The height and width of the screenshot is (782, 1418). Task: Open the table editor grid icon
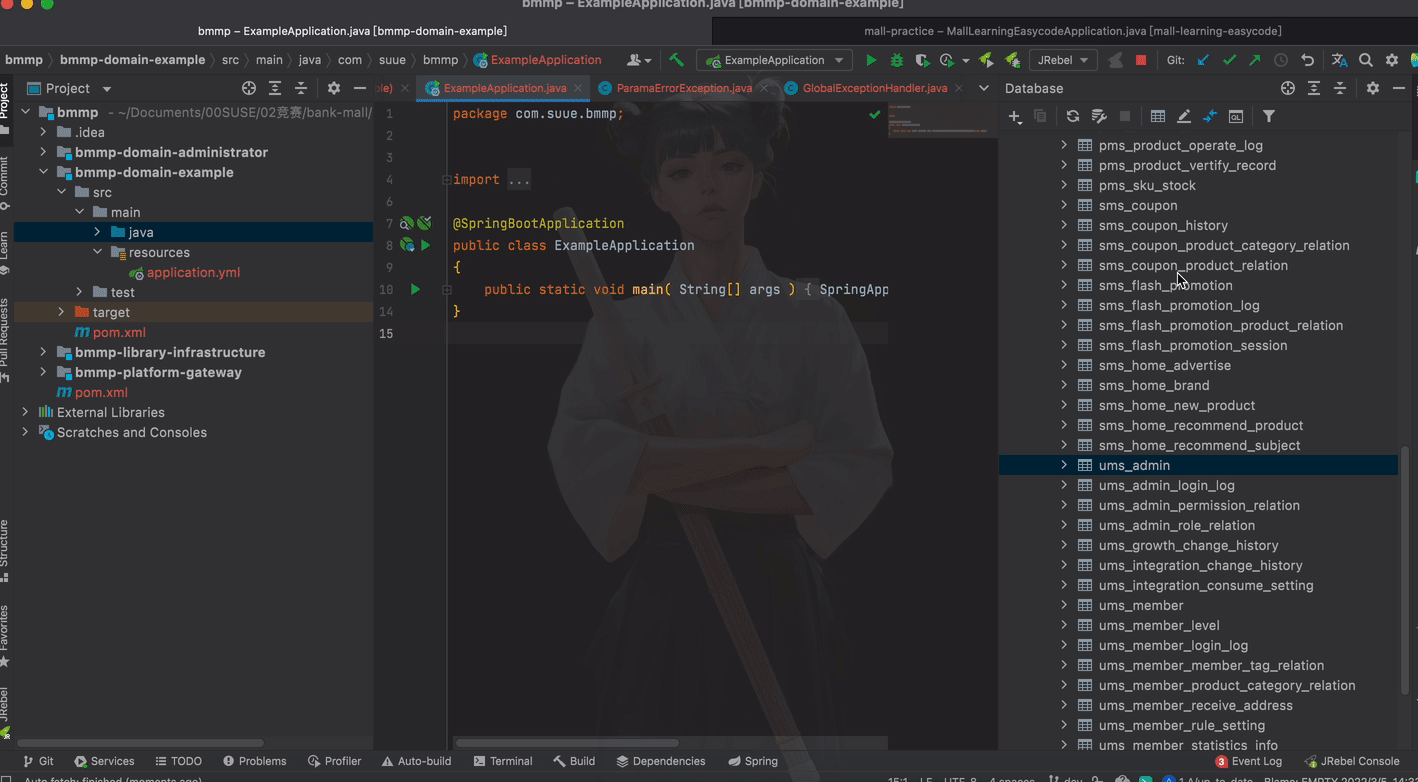coord(1158,117)
